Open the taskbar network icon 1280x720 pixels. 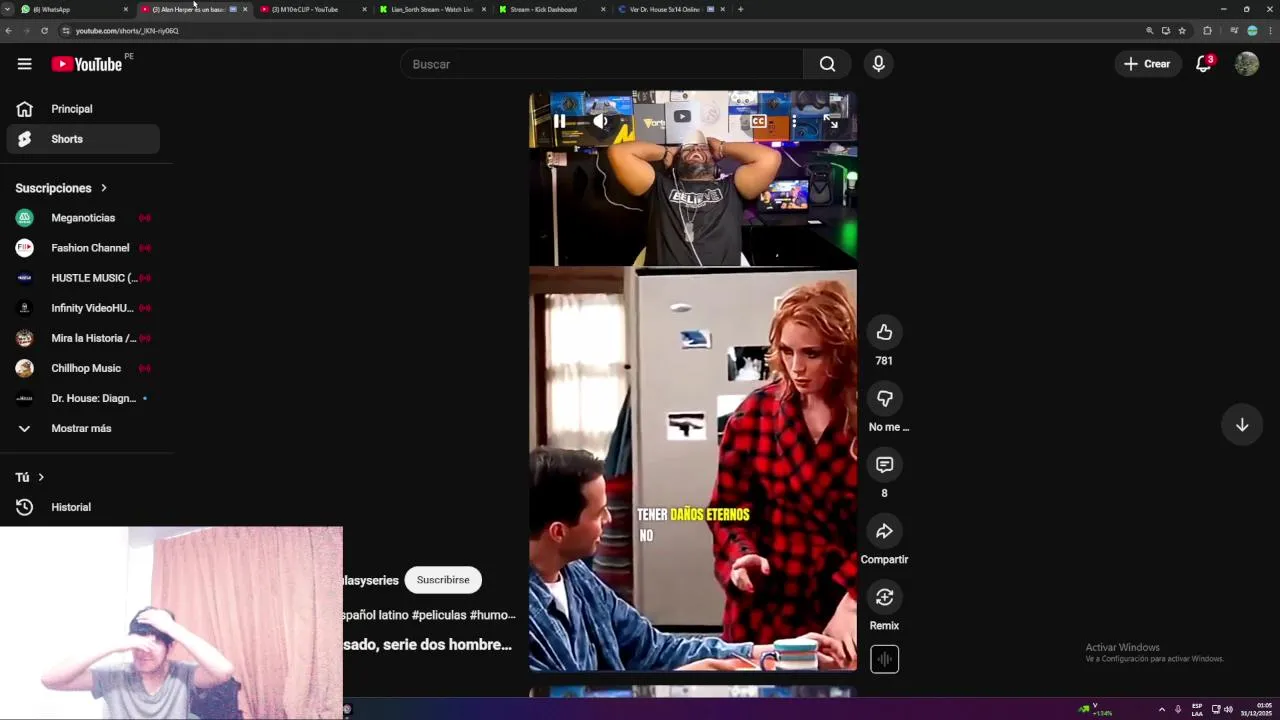(x=1216, y=709)
